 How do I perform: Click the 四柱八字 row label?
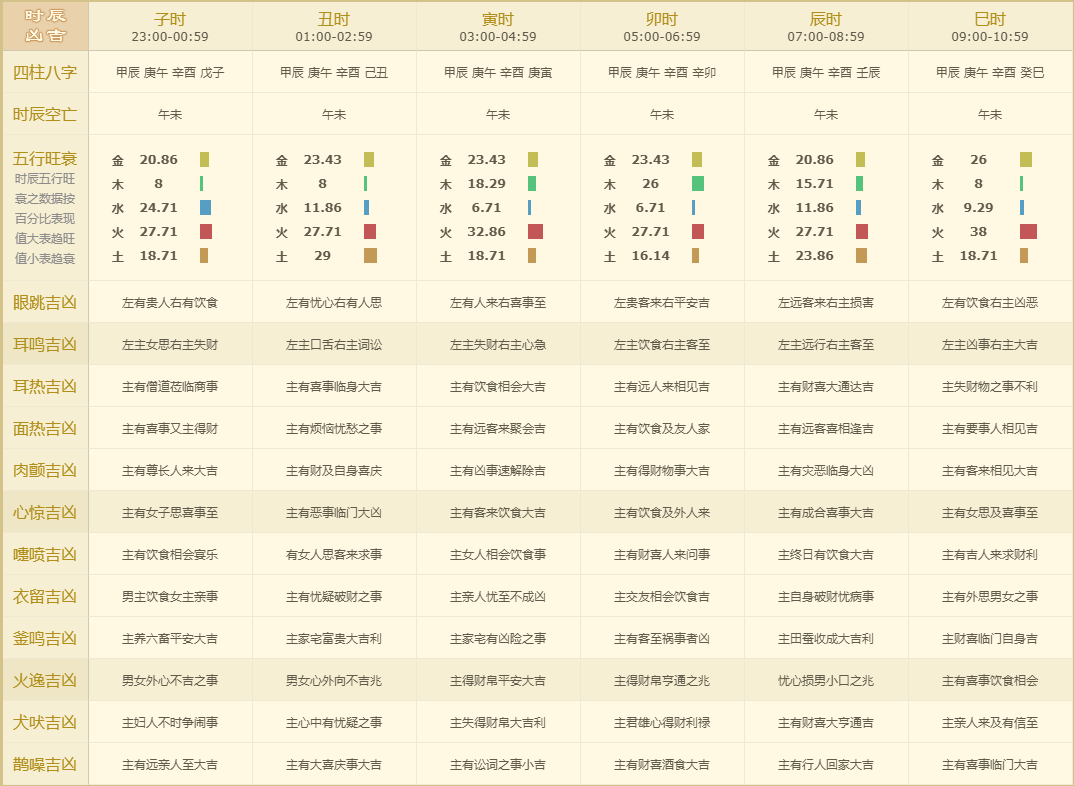(45, 72)
